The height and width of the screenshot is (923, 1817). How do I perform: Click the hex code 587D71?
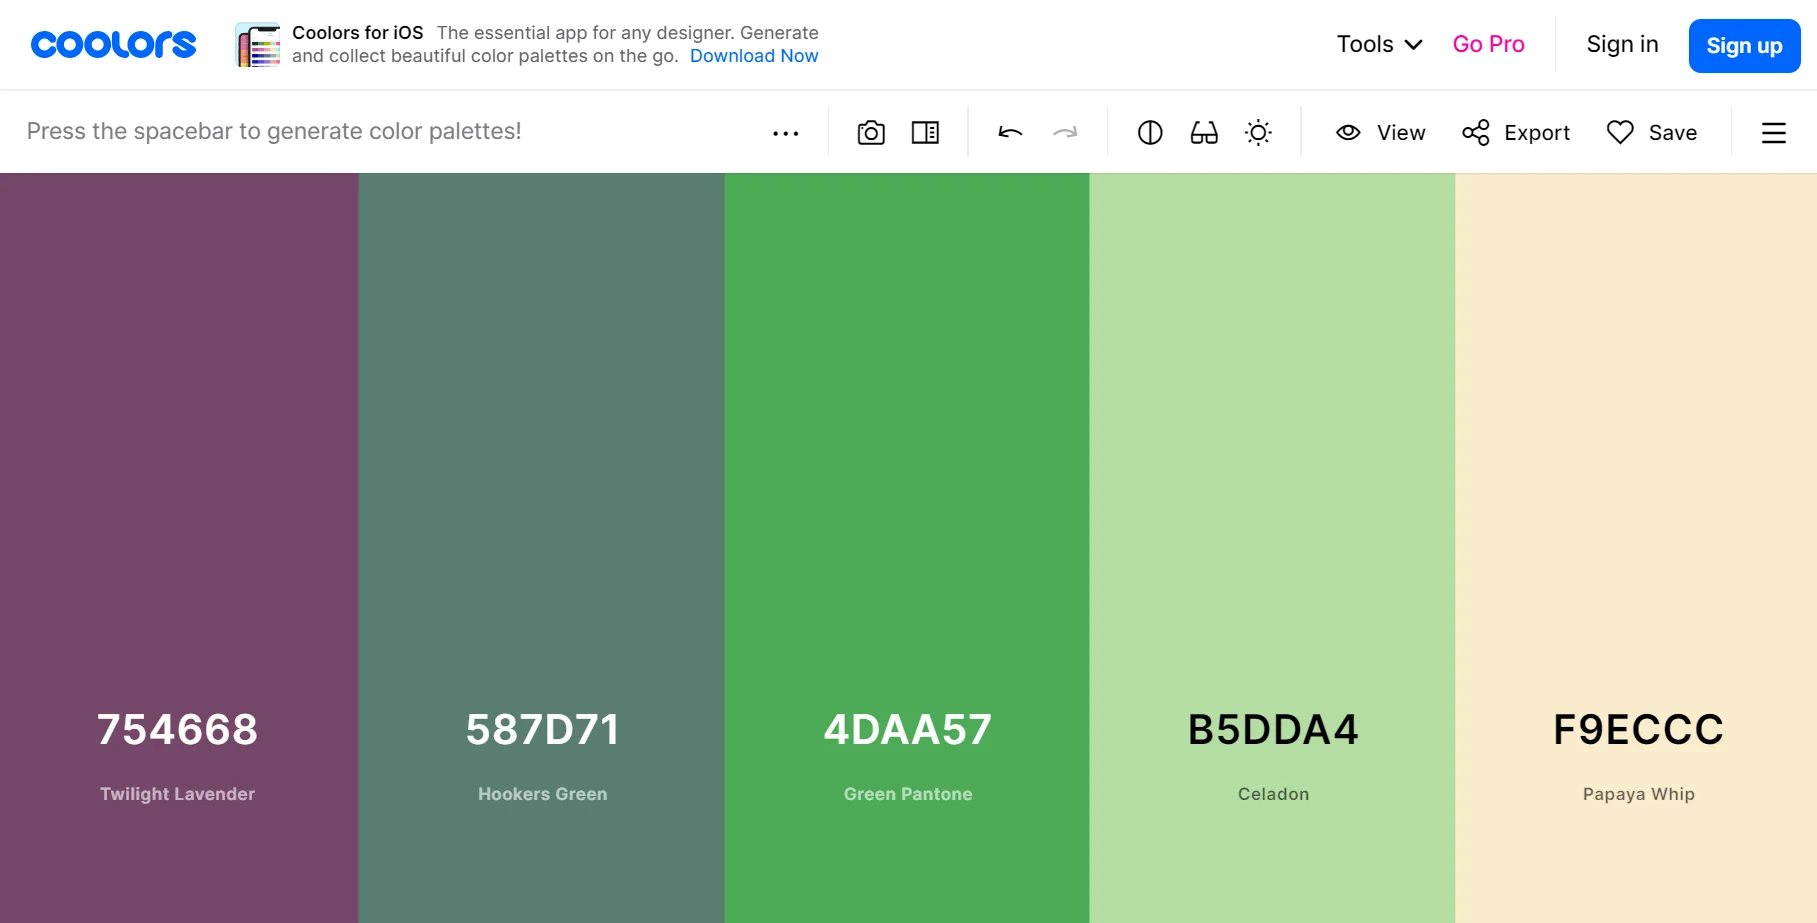pyautogui.click(x=543, y=730)
